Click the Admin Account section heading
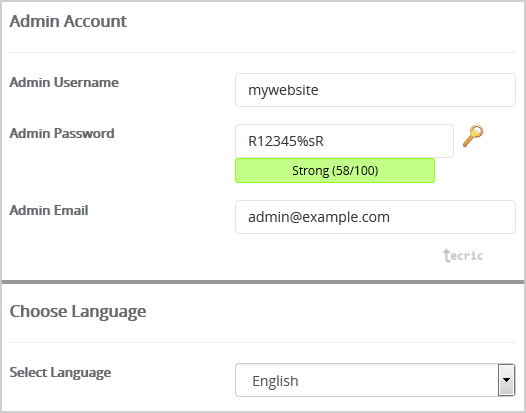The image size is (526, 413). [68, 21]
